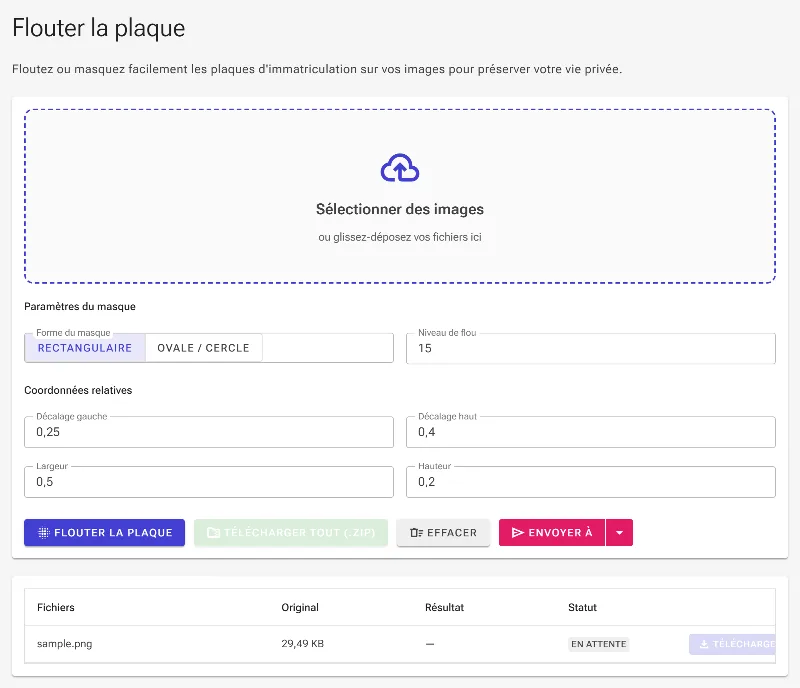Click the Coordonnées relatives heading

[78, 390]
